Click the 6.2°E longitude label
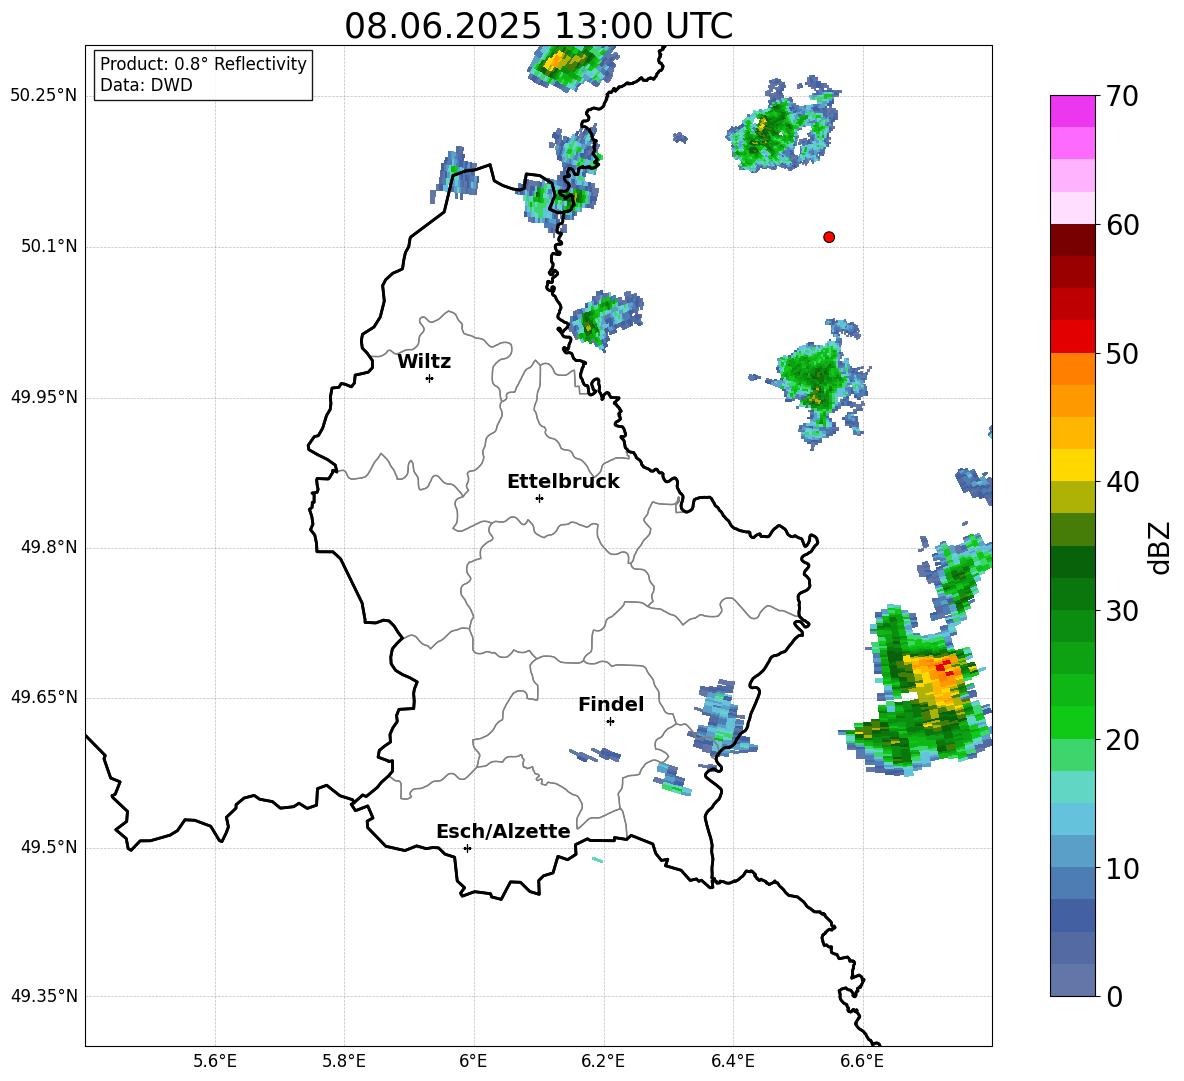This screenshot has height=1081, width=1184. pyautogui.click(x=603, y=1061)
